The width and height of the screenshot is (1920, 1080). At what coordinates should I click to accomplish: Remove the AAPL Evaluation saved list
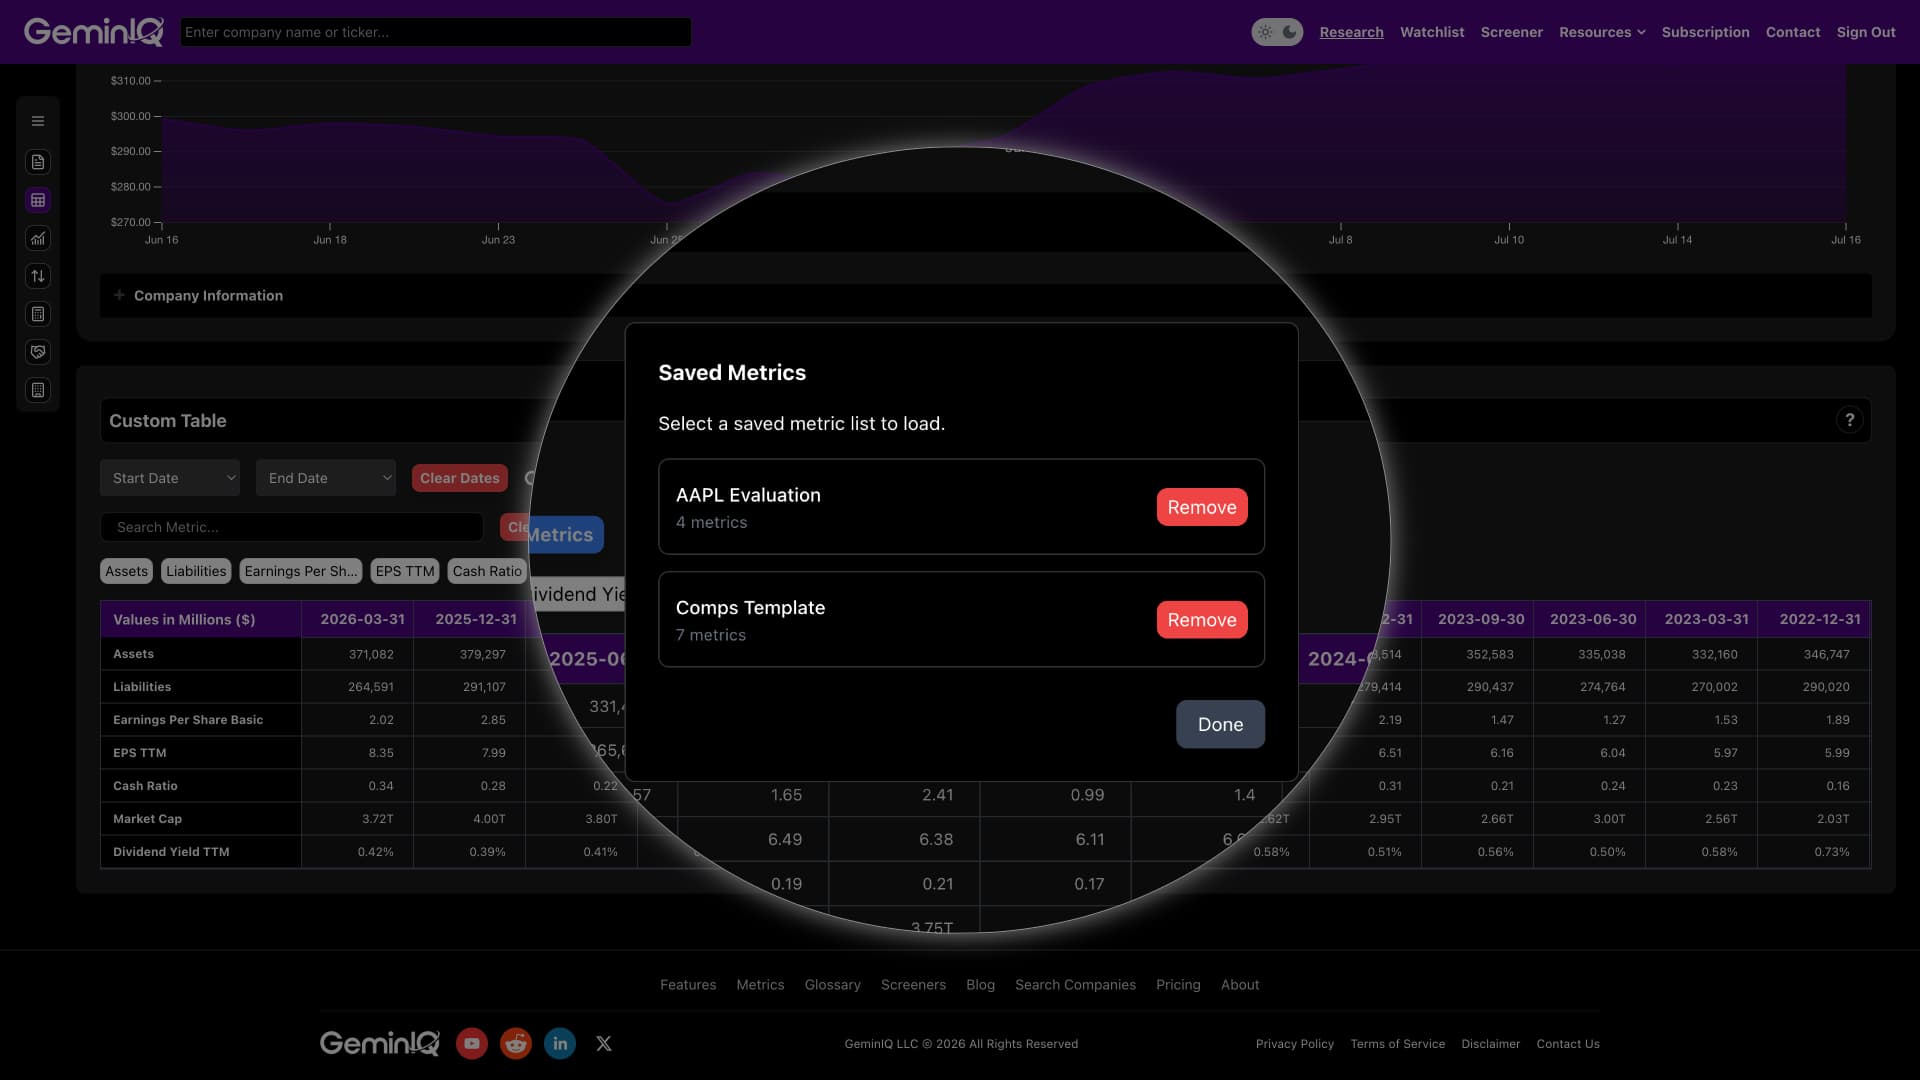[1202, 507]
